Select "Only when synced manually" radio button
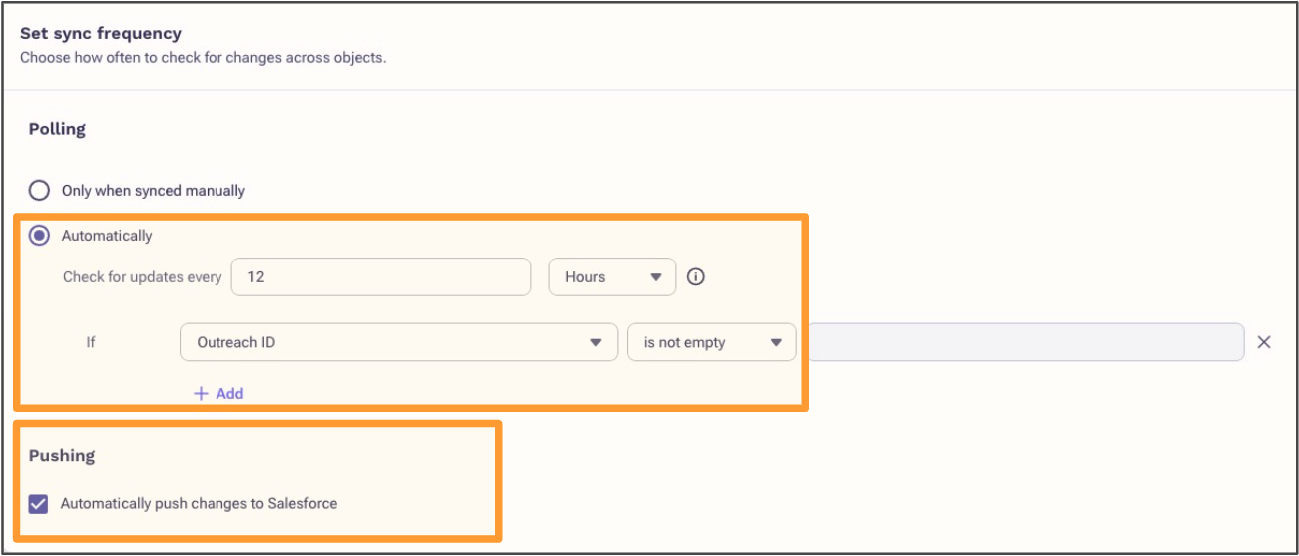Screen dimensions: 1299x556 (39, 190)
